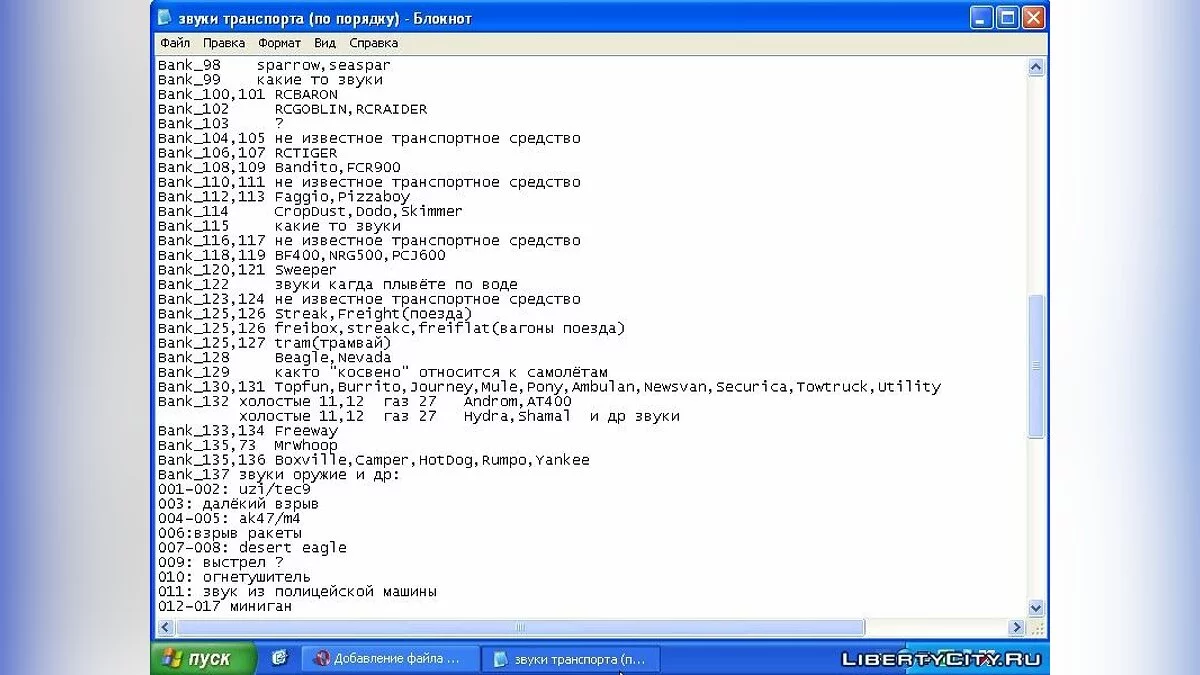This screenshot has width=1200, height=675.
Task: Open the Справка menu
Action: 373,43
